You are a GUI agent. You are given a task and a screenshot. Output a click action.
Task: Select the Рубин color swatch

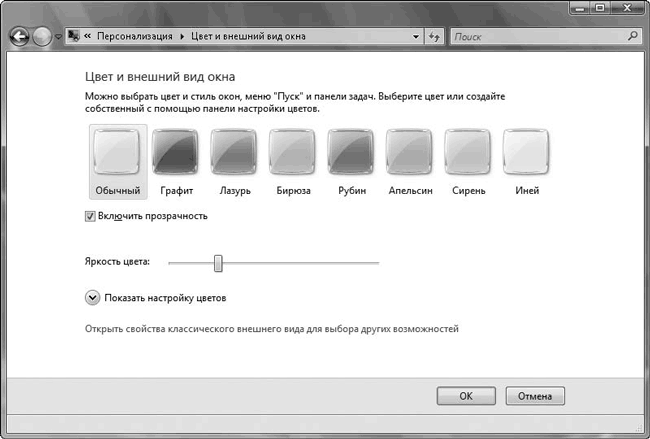pos(352,153)
